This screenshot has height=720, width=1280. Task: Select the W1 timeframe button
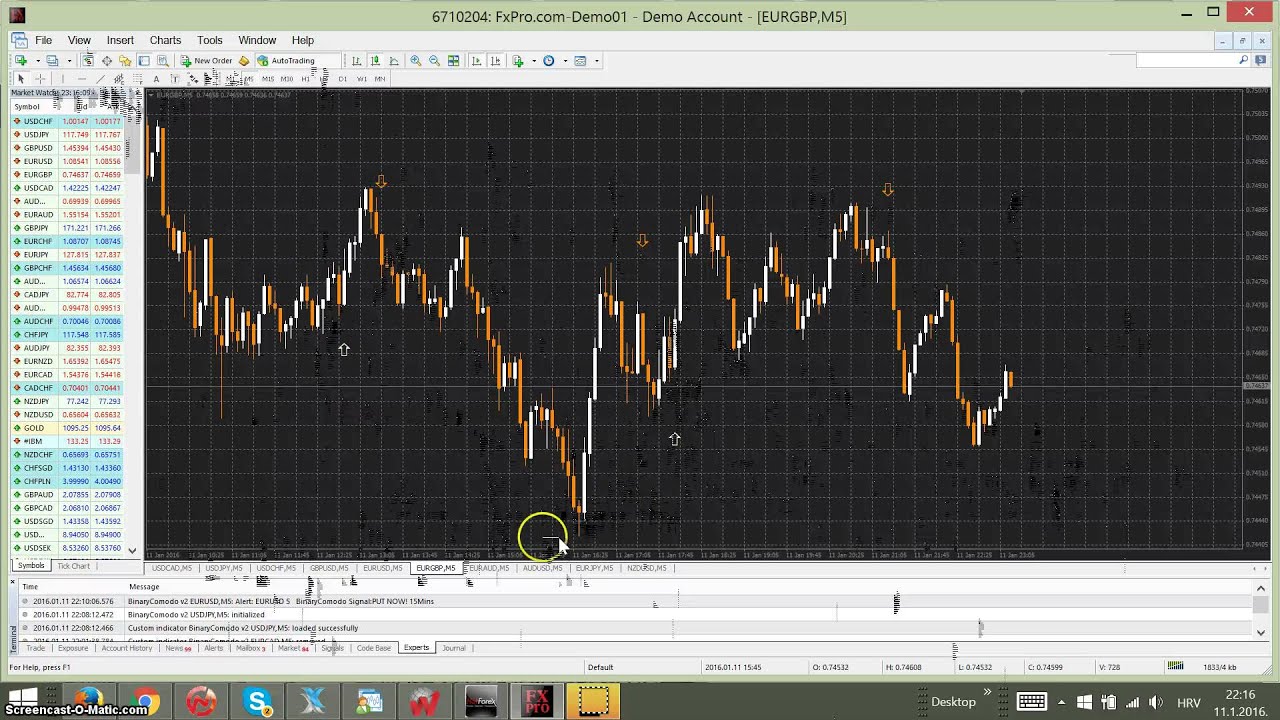362,79
